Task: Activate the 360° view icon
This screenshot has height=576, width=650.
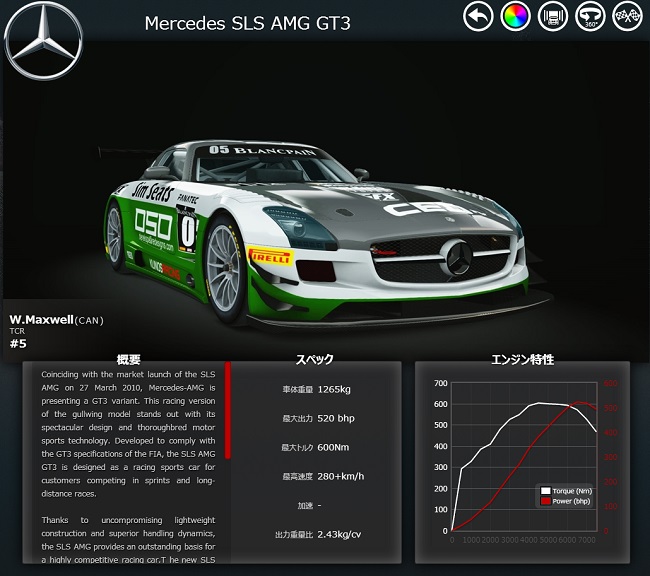Action: pos(590,17)
